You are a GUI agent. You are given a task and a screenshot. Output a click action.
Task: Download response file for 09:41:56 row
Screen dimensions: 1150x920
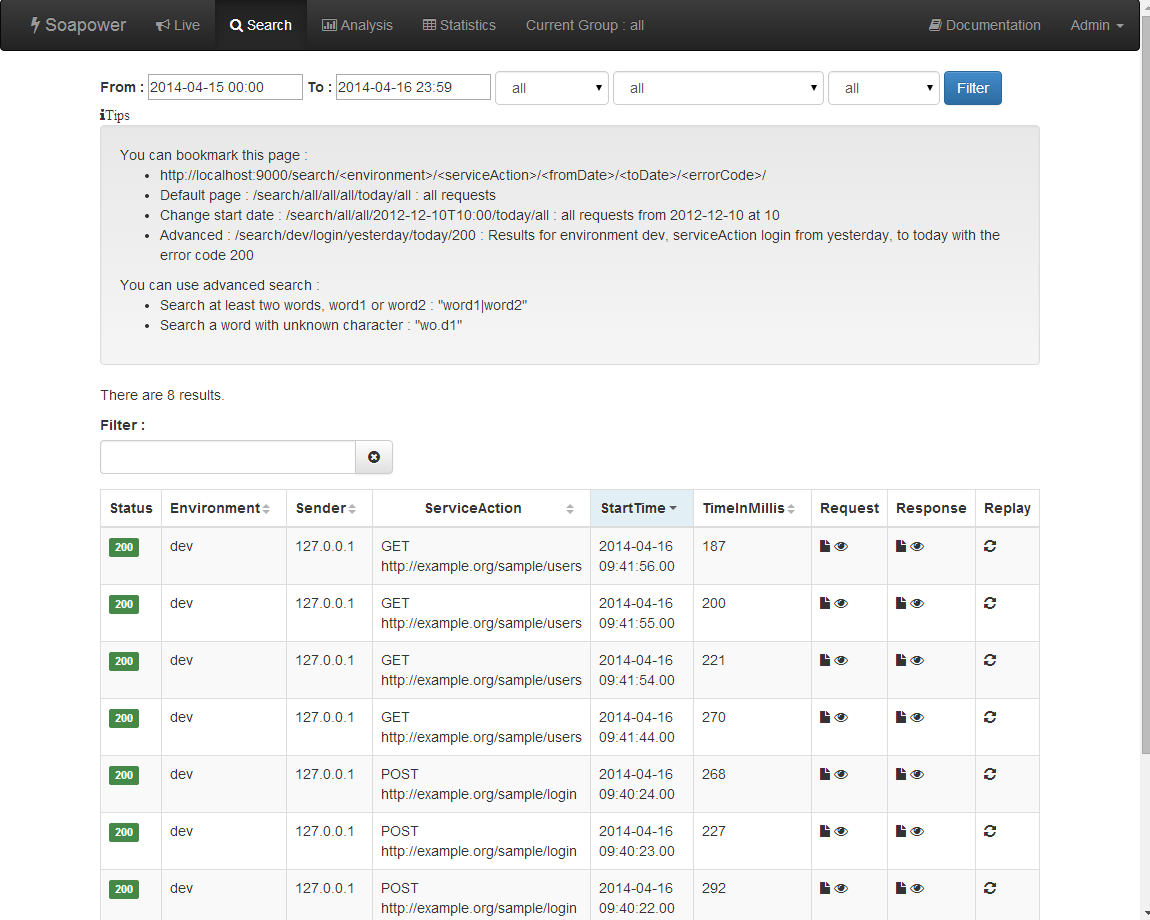pos(901,546)
